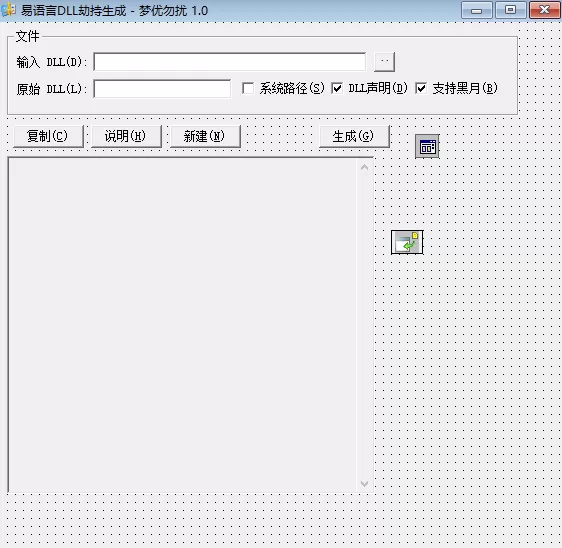Maximize the 易语言DLL劫持生成 window
The image size is (562, 548).
[x=510, y=10]
